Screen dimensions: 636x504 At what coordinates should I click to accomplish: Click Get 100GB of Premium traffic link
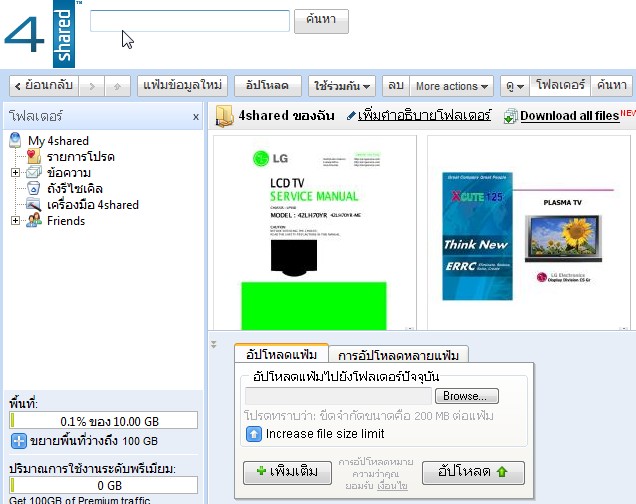[80, 500]
